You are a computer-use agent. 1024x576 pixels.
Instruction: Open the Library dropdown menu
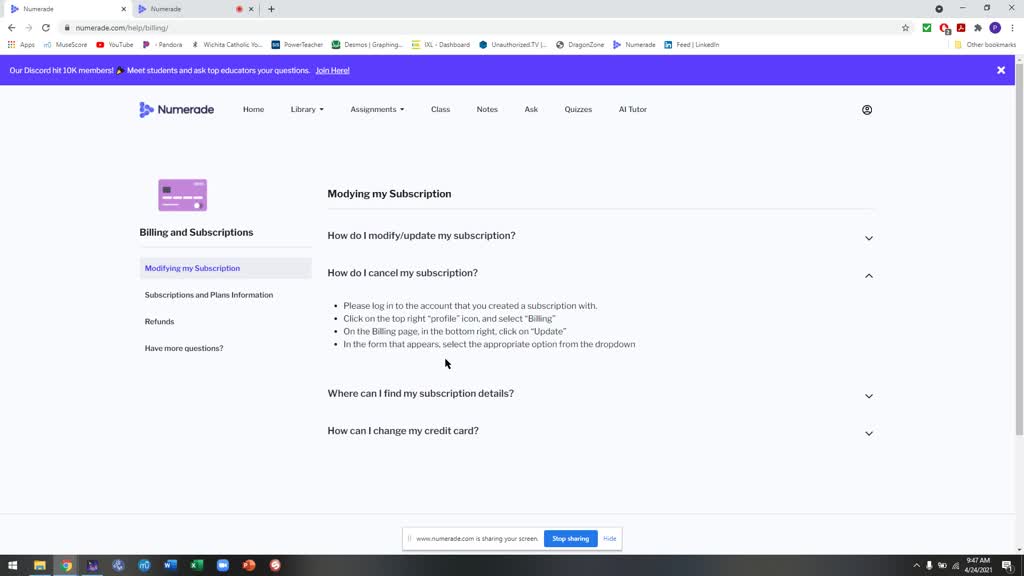click(x=307, y=110)
